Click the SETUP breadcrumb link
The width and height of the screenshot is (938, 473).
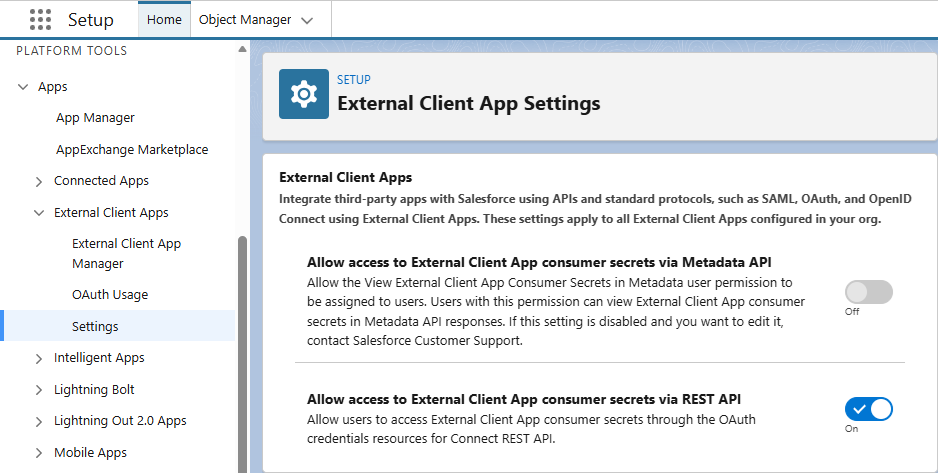tap(354, 80)
